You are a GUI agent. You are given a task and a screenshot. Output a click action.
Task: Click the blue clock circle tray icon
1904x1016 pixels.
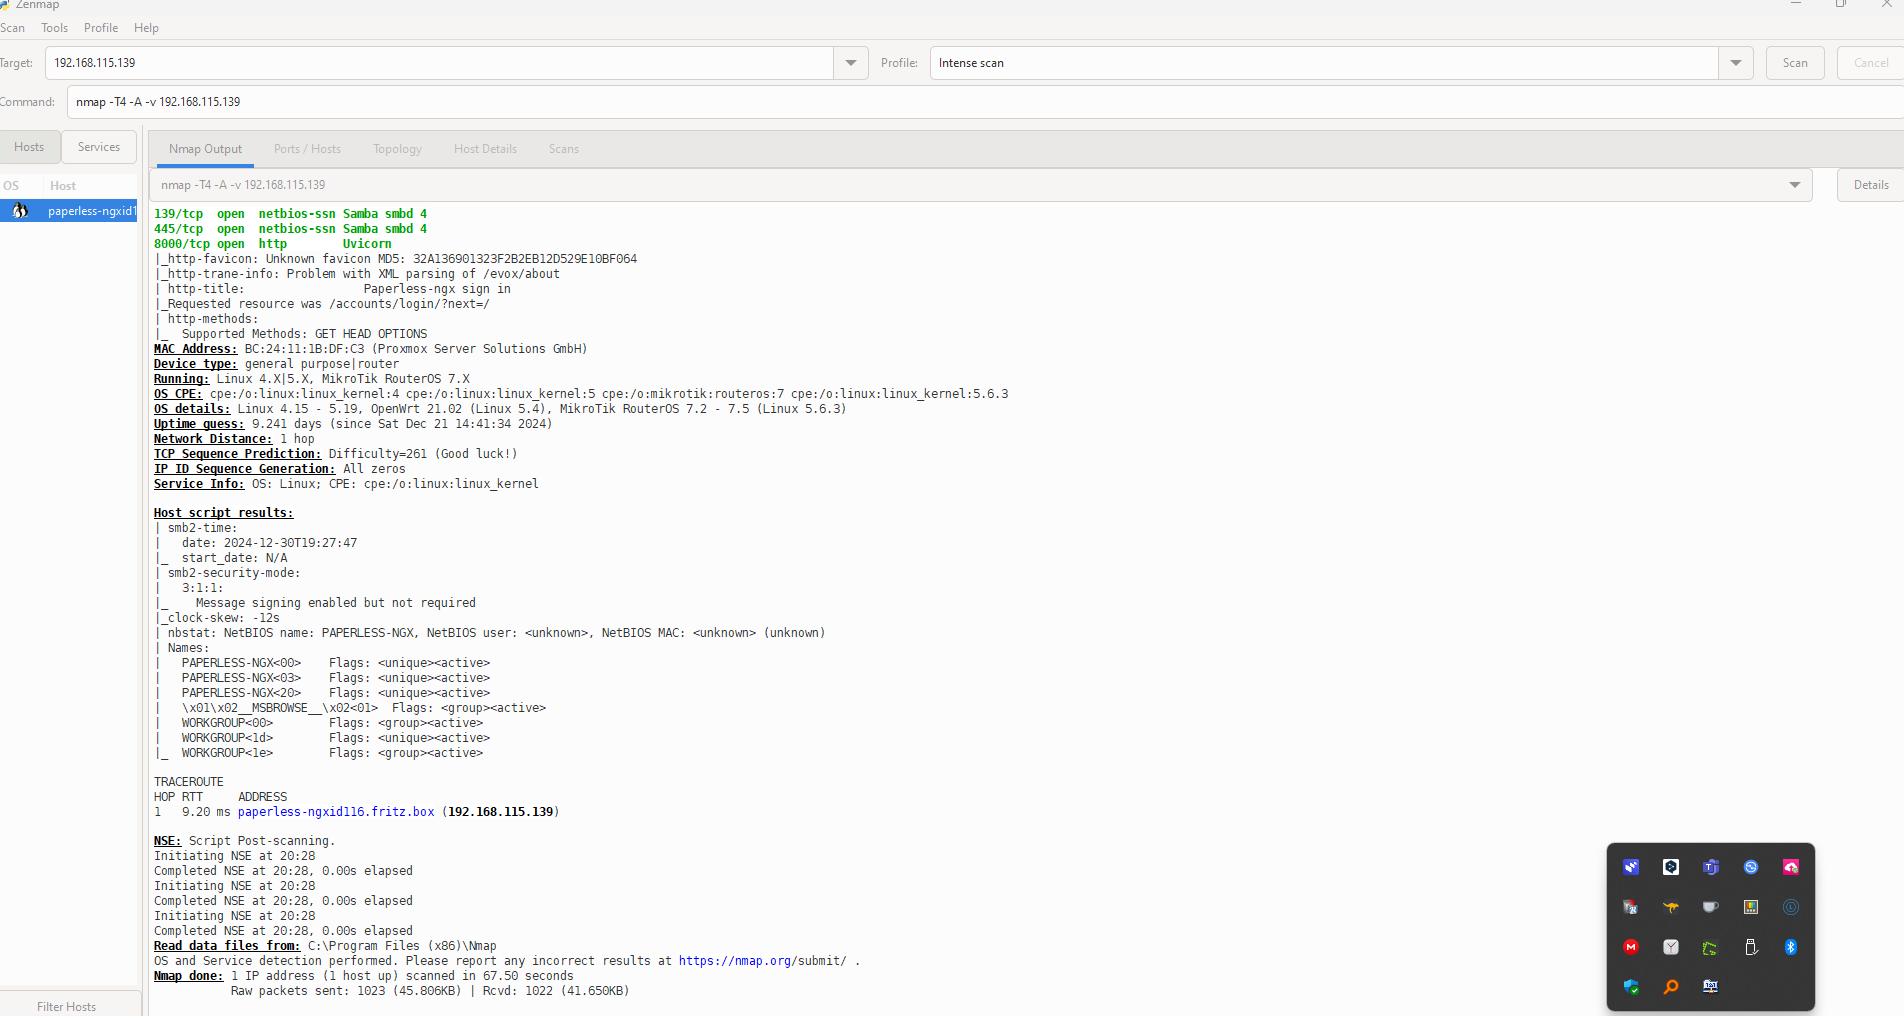(x=1791, y=907)
